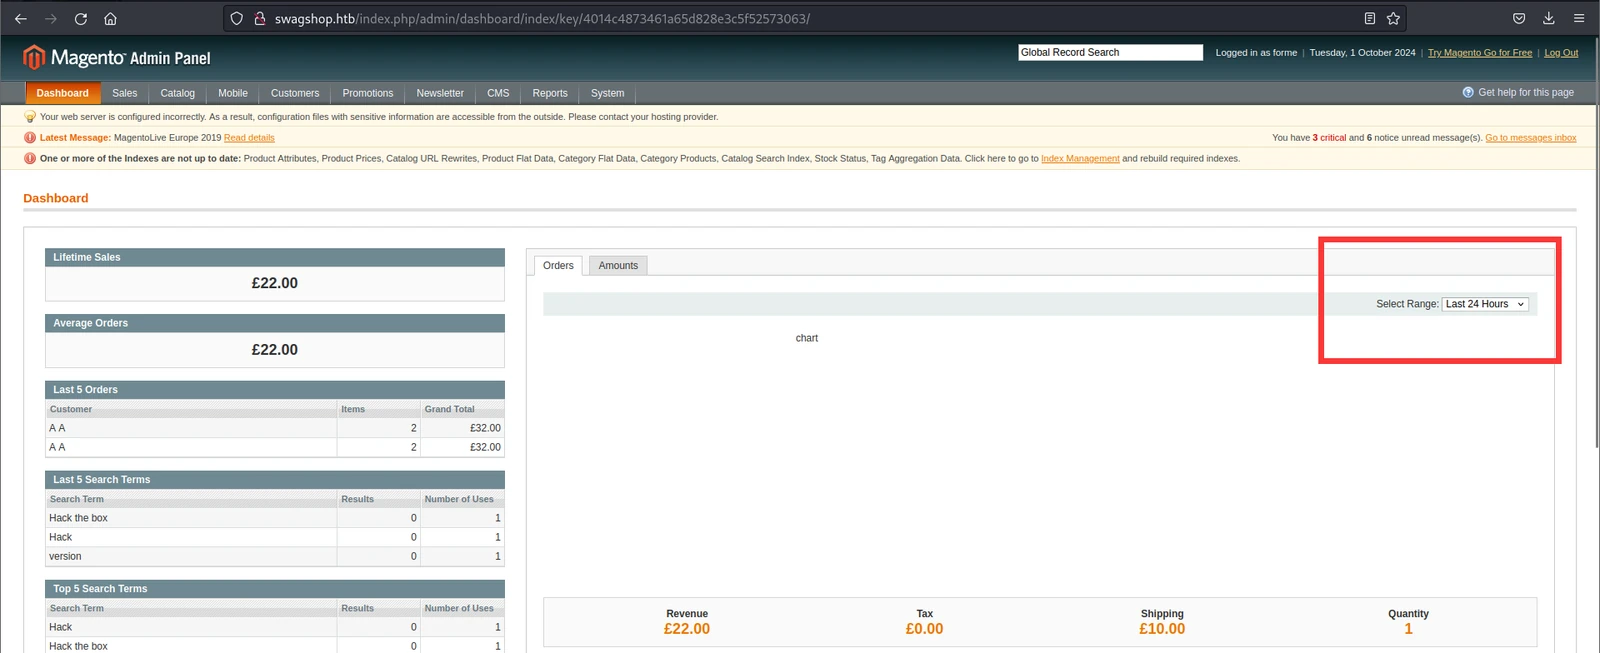Click the Tax £0.00 total
The width and height of the screenshot is (1600, 653).
[x=924, y=629]
